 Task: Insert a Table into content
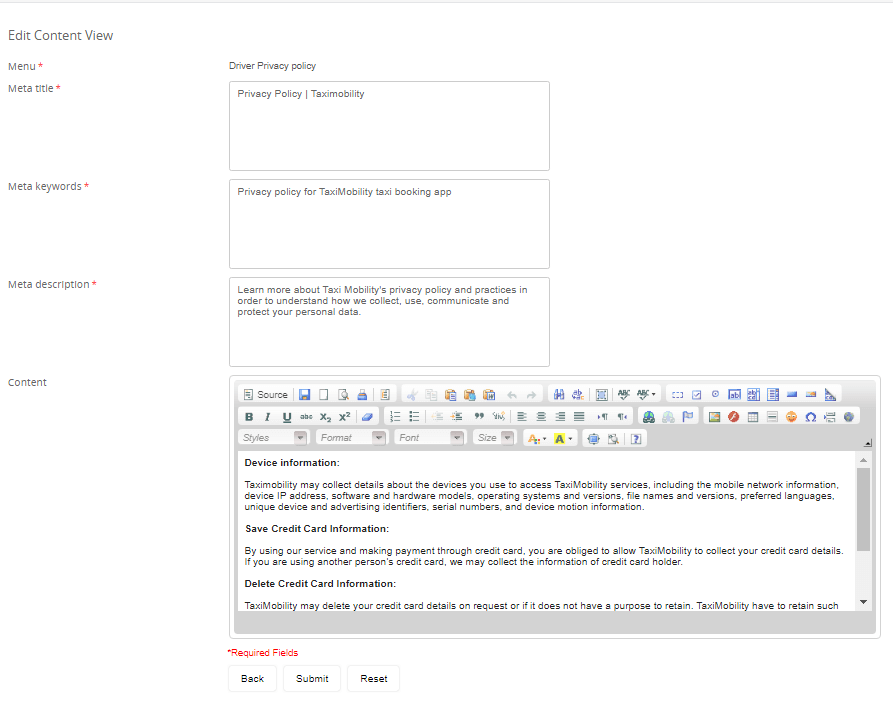[x=752, y=417]
